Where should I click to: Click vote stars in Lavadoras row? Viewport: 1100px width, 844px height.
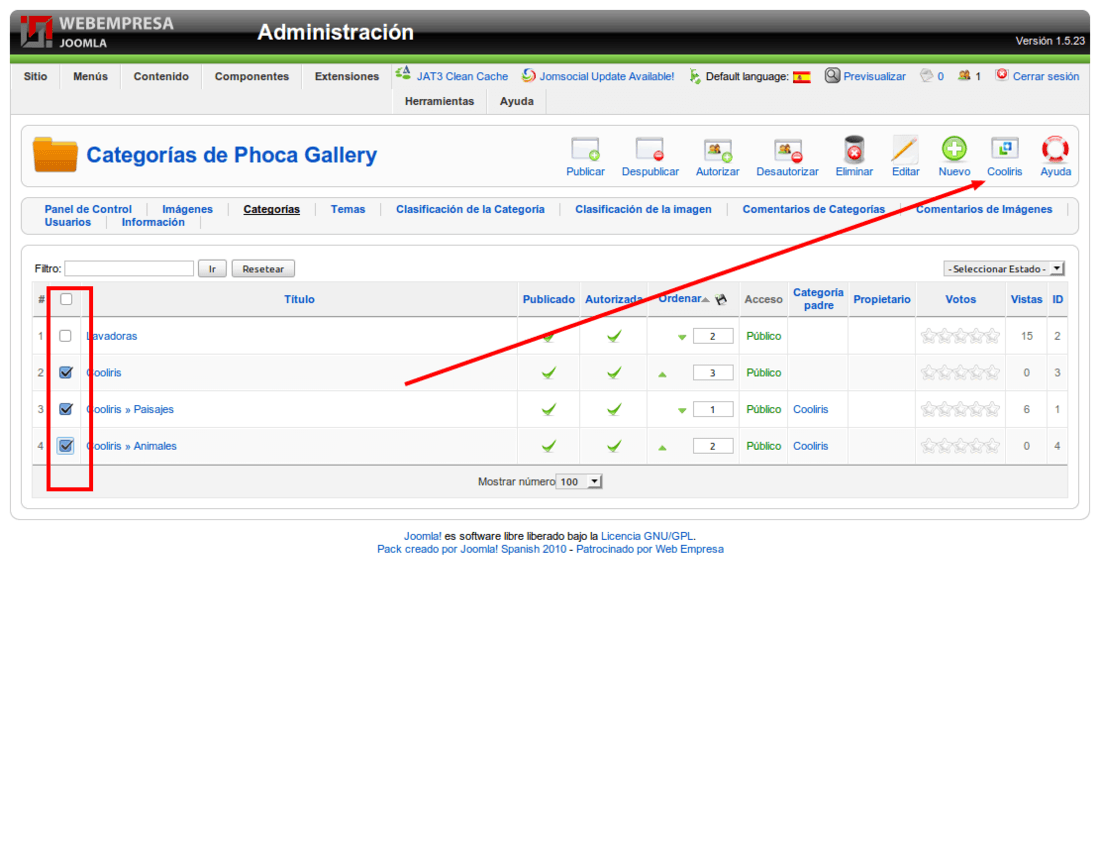pyautogui.click(x=960, y=336)
